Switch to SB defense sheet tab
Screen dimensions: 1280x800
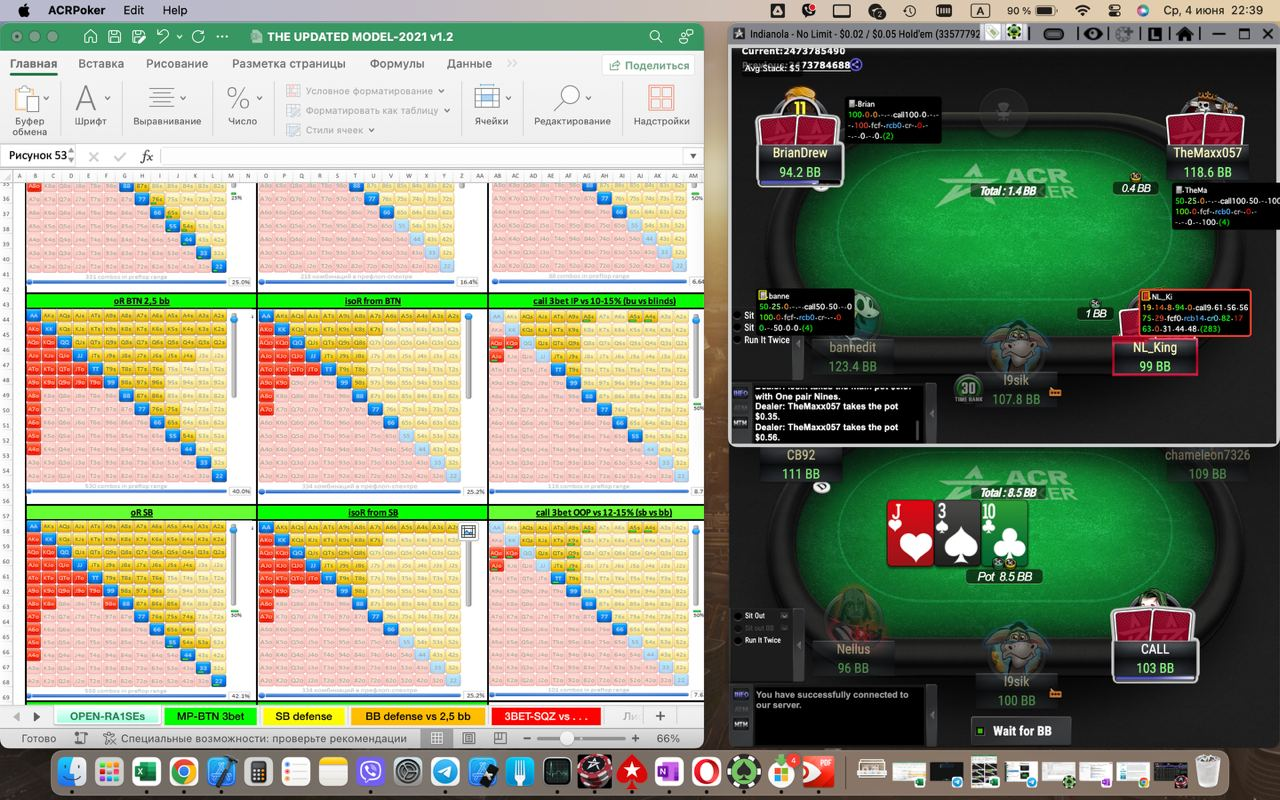(304, 716)
